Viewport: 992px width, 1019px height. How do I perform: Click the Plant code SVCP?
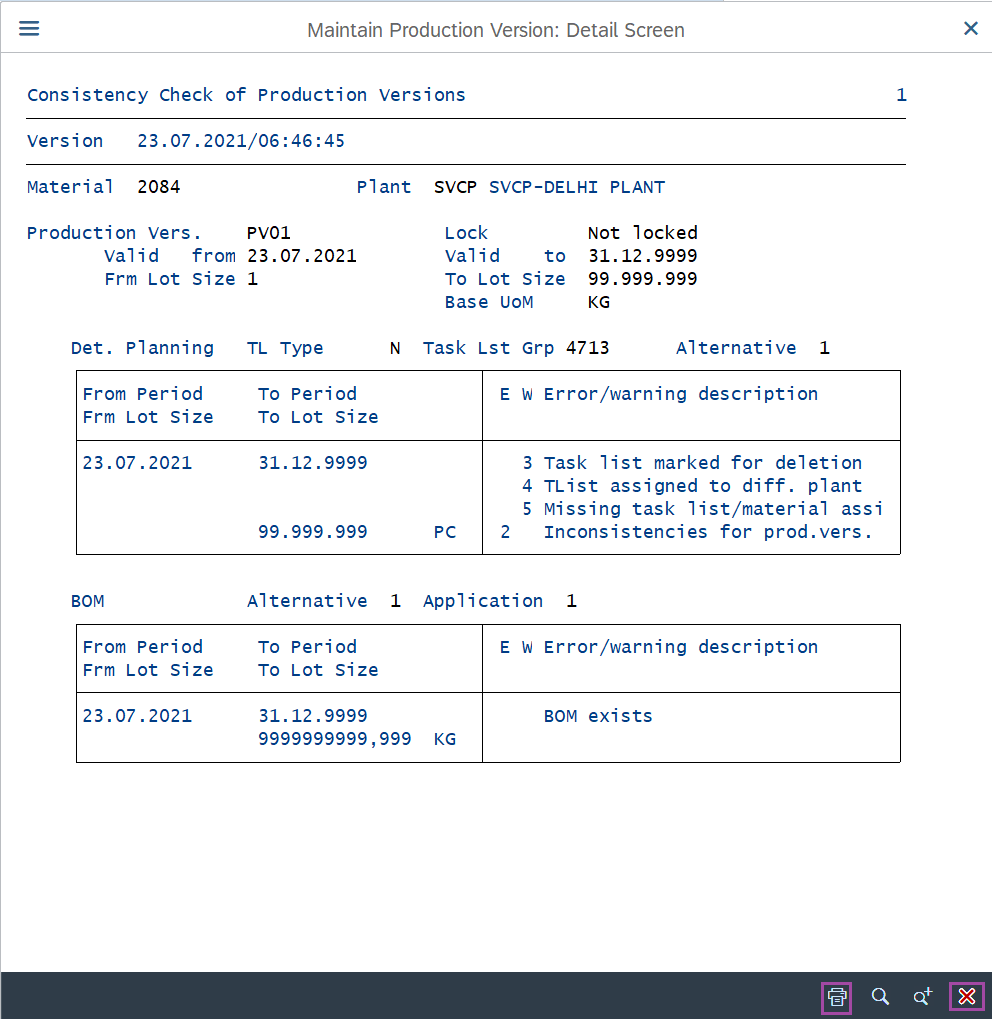pyautogui.click(x=455, y=187)
